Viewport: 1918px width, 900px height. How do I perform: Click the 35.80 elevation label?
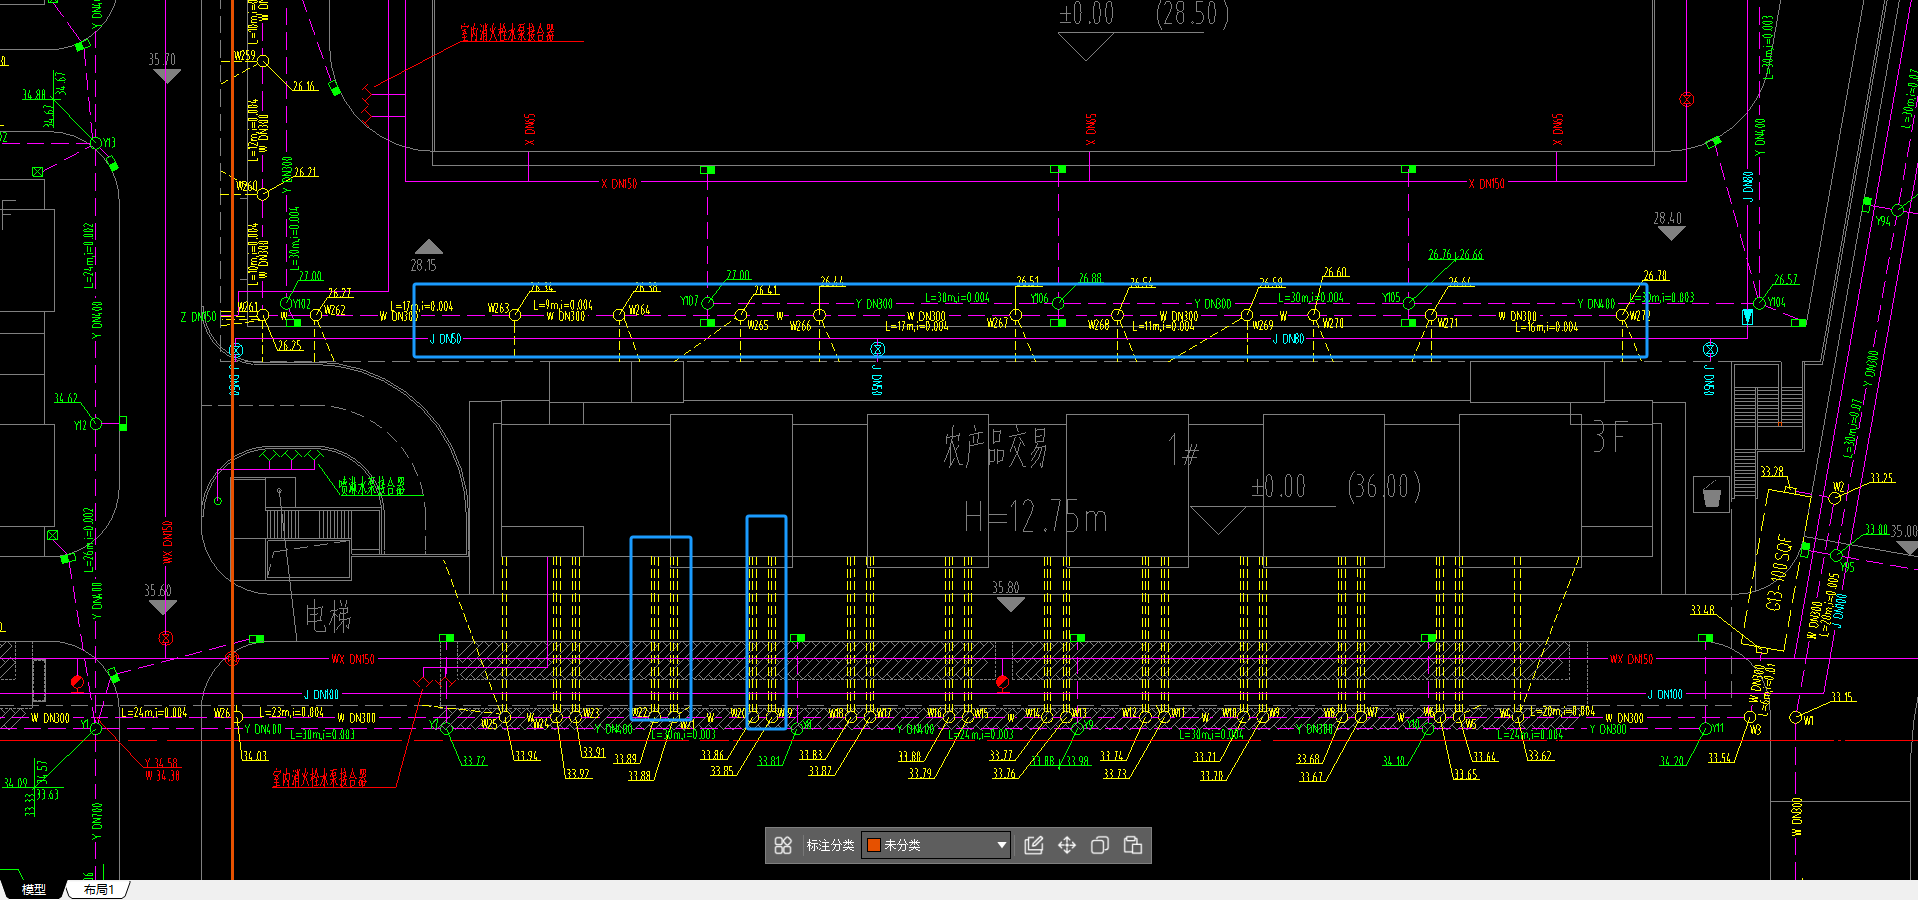[1005, 588]
